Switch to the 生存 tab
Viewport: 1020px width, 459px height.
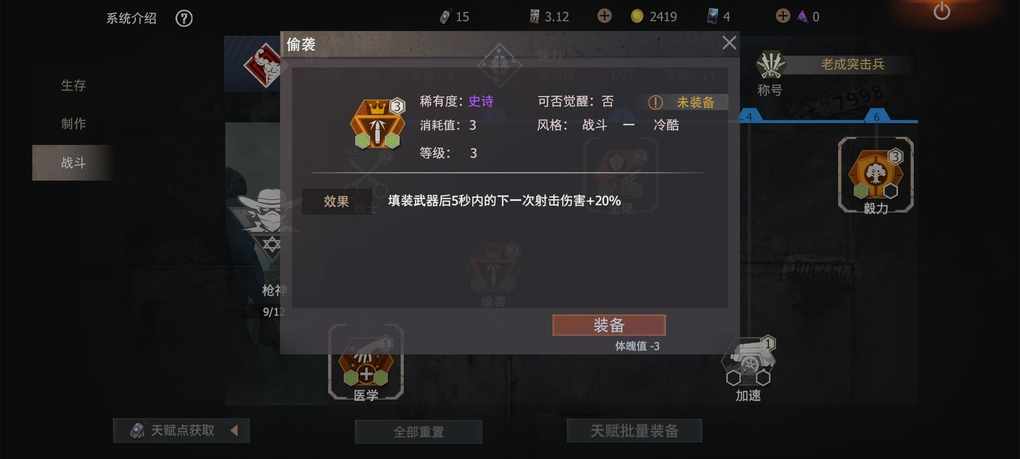[x=73, y=85]
